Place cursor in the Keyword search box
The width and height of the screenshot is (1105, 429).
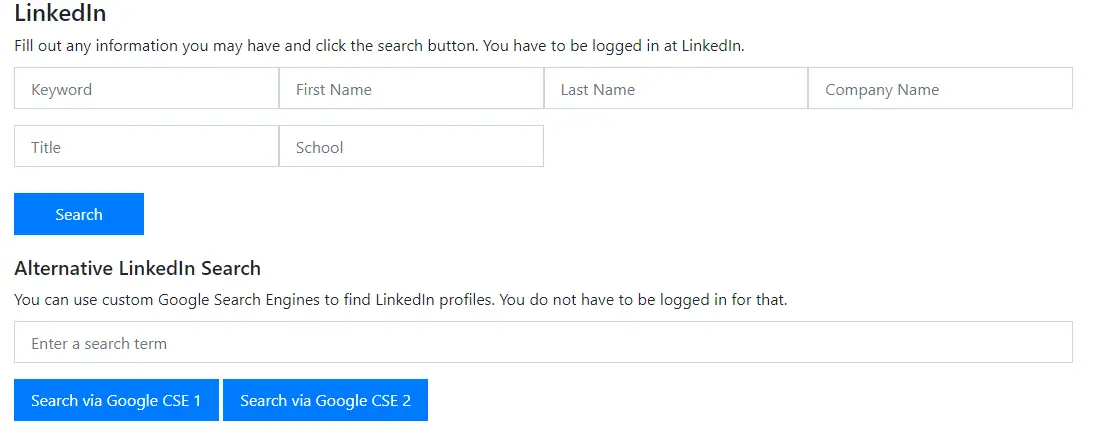146,89
